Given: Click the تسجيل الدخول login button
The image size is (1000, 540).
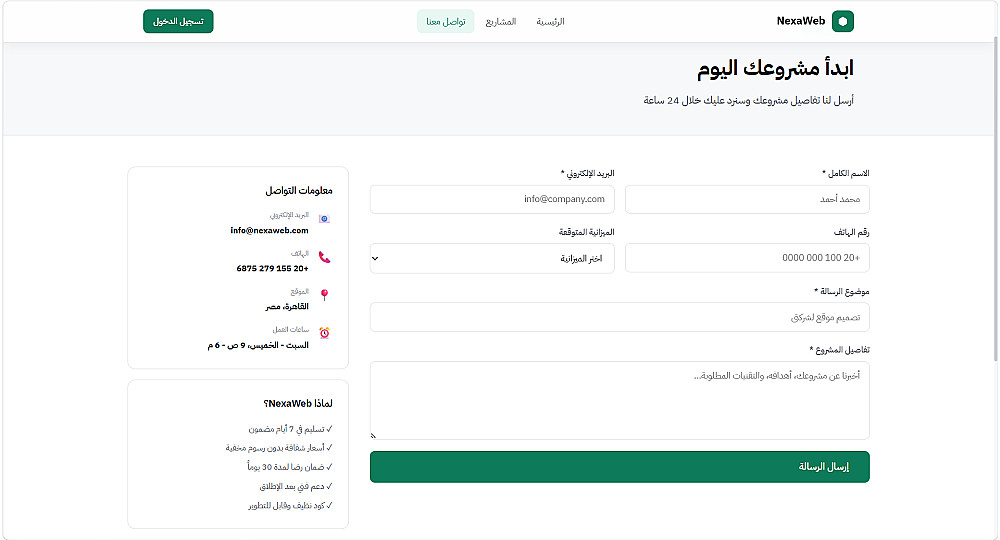Looking at the screenshot, I should pos(178,21).
